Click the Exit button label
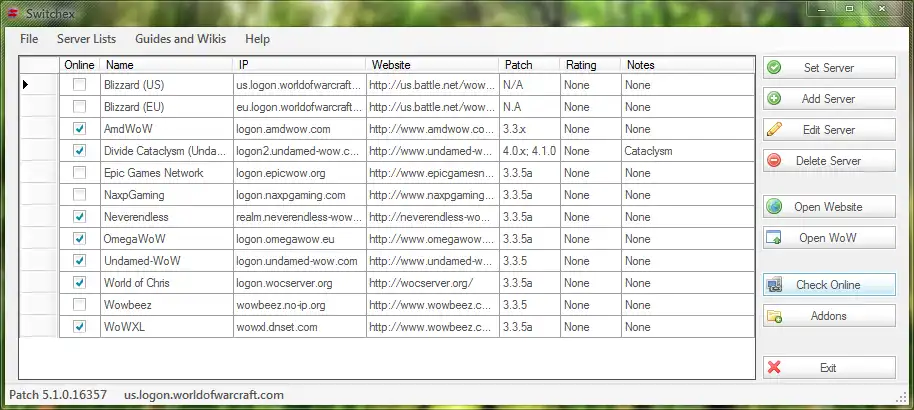This screenshot has height=410, width=914. point(828,367)
